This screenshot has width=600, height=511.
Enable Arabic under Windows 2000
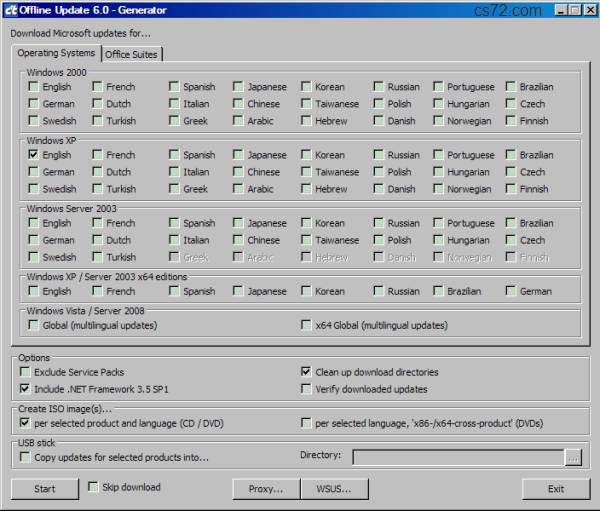point(238,121)
